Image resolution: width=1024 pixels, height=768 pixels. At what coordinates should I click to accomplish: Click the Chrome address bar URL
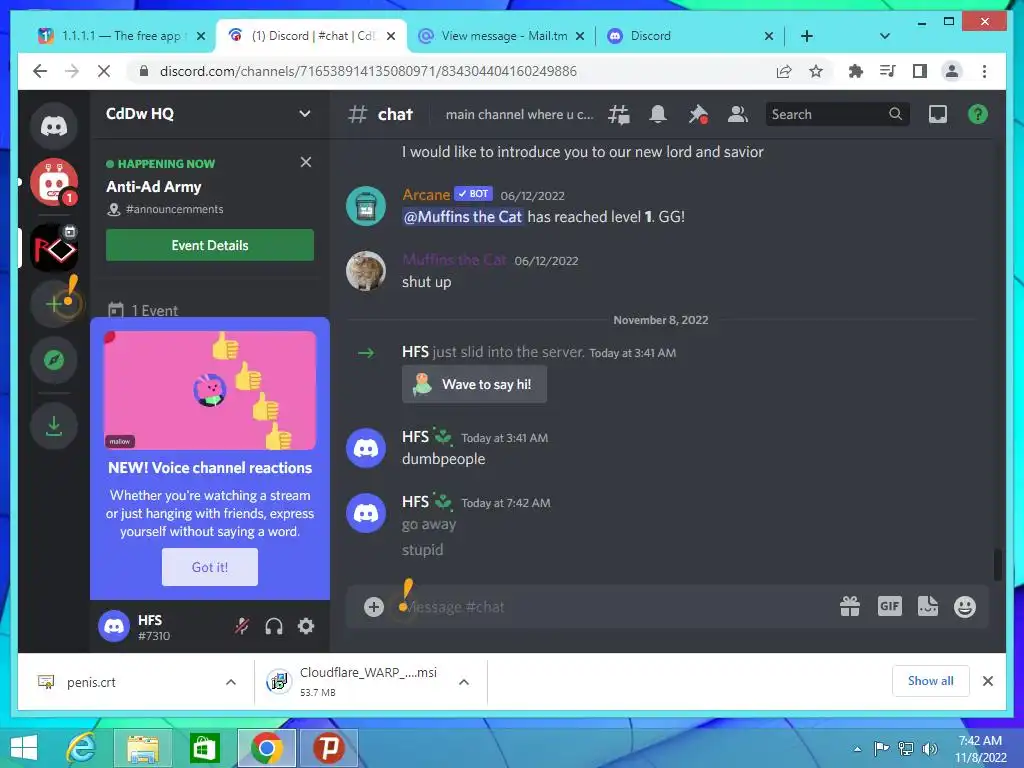[x=368, y=71]
